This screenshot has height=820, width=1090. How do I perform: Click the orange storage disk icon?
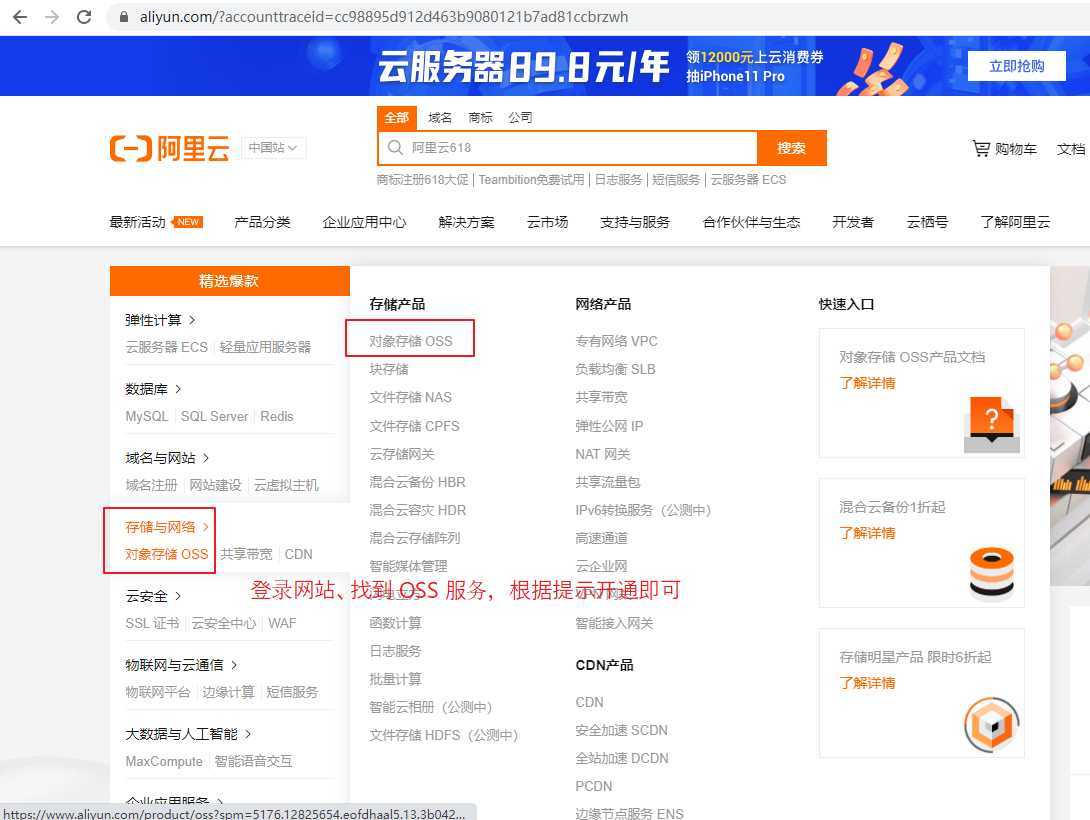(x=992, y=573)
